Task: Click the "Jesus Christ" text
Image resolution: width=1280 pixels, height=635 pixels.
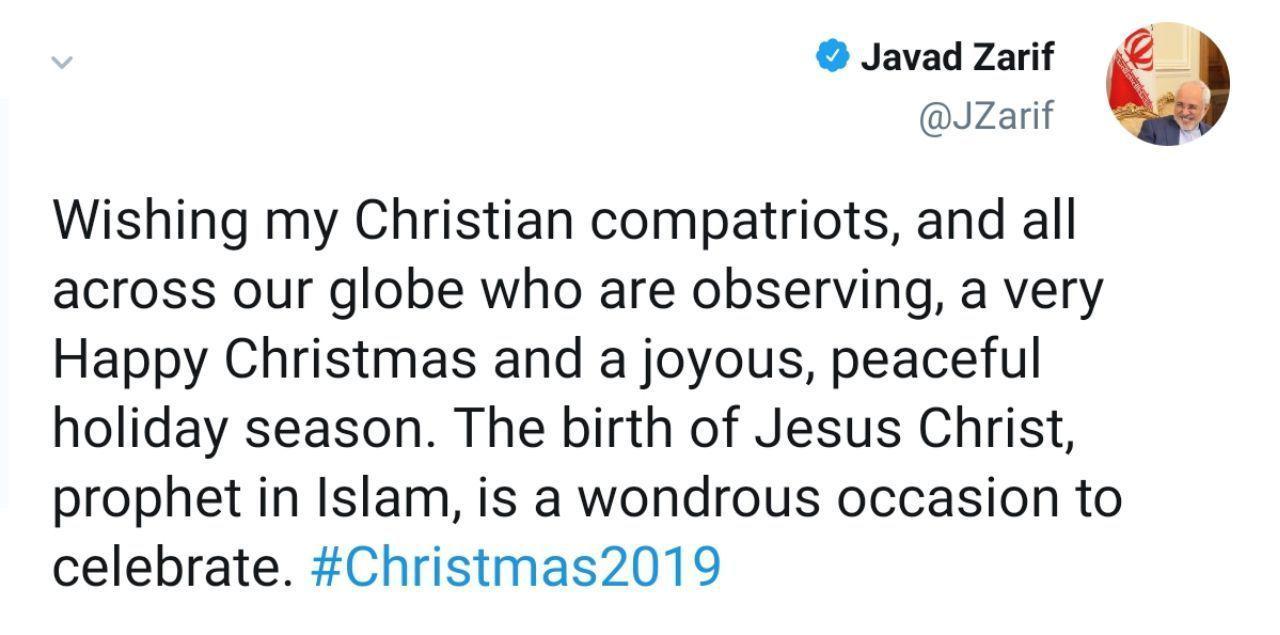Action: [x=914, y=429]
